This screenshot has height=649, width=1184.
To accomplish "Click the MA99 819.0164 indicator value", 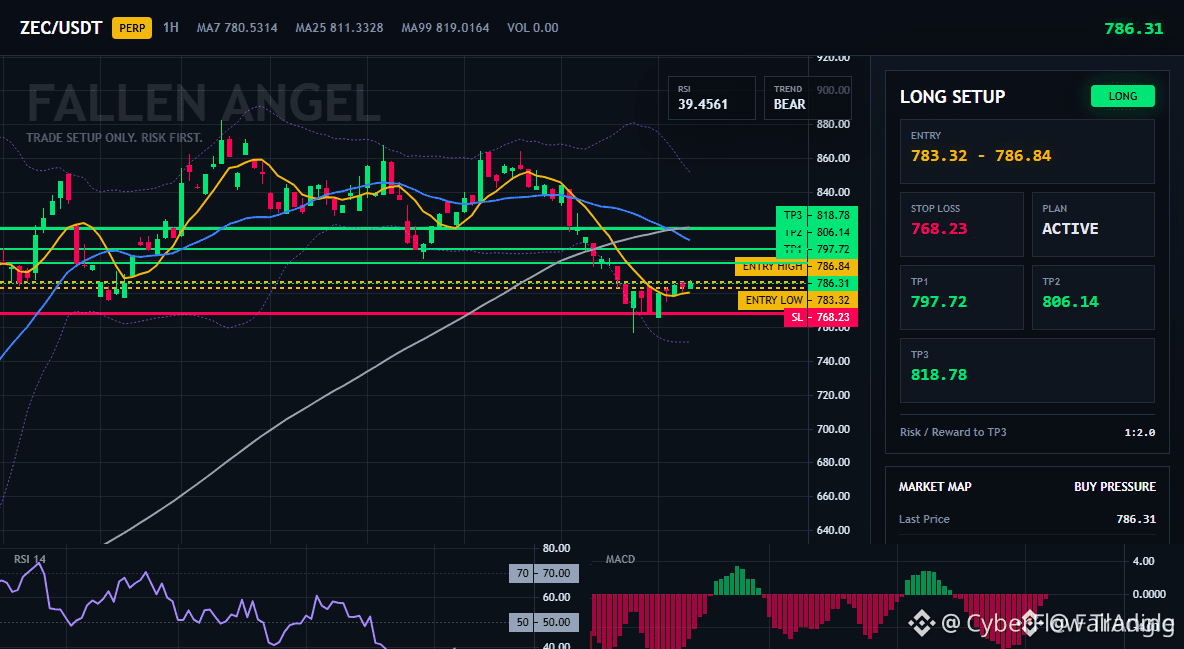I will click(x=446, y=28).
